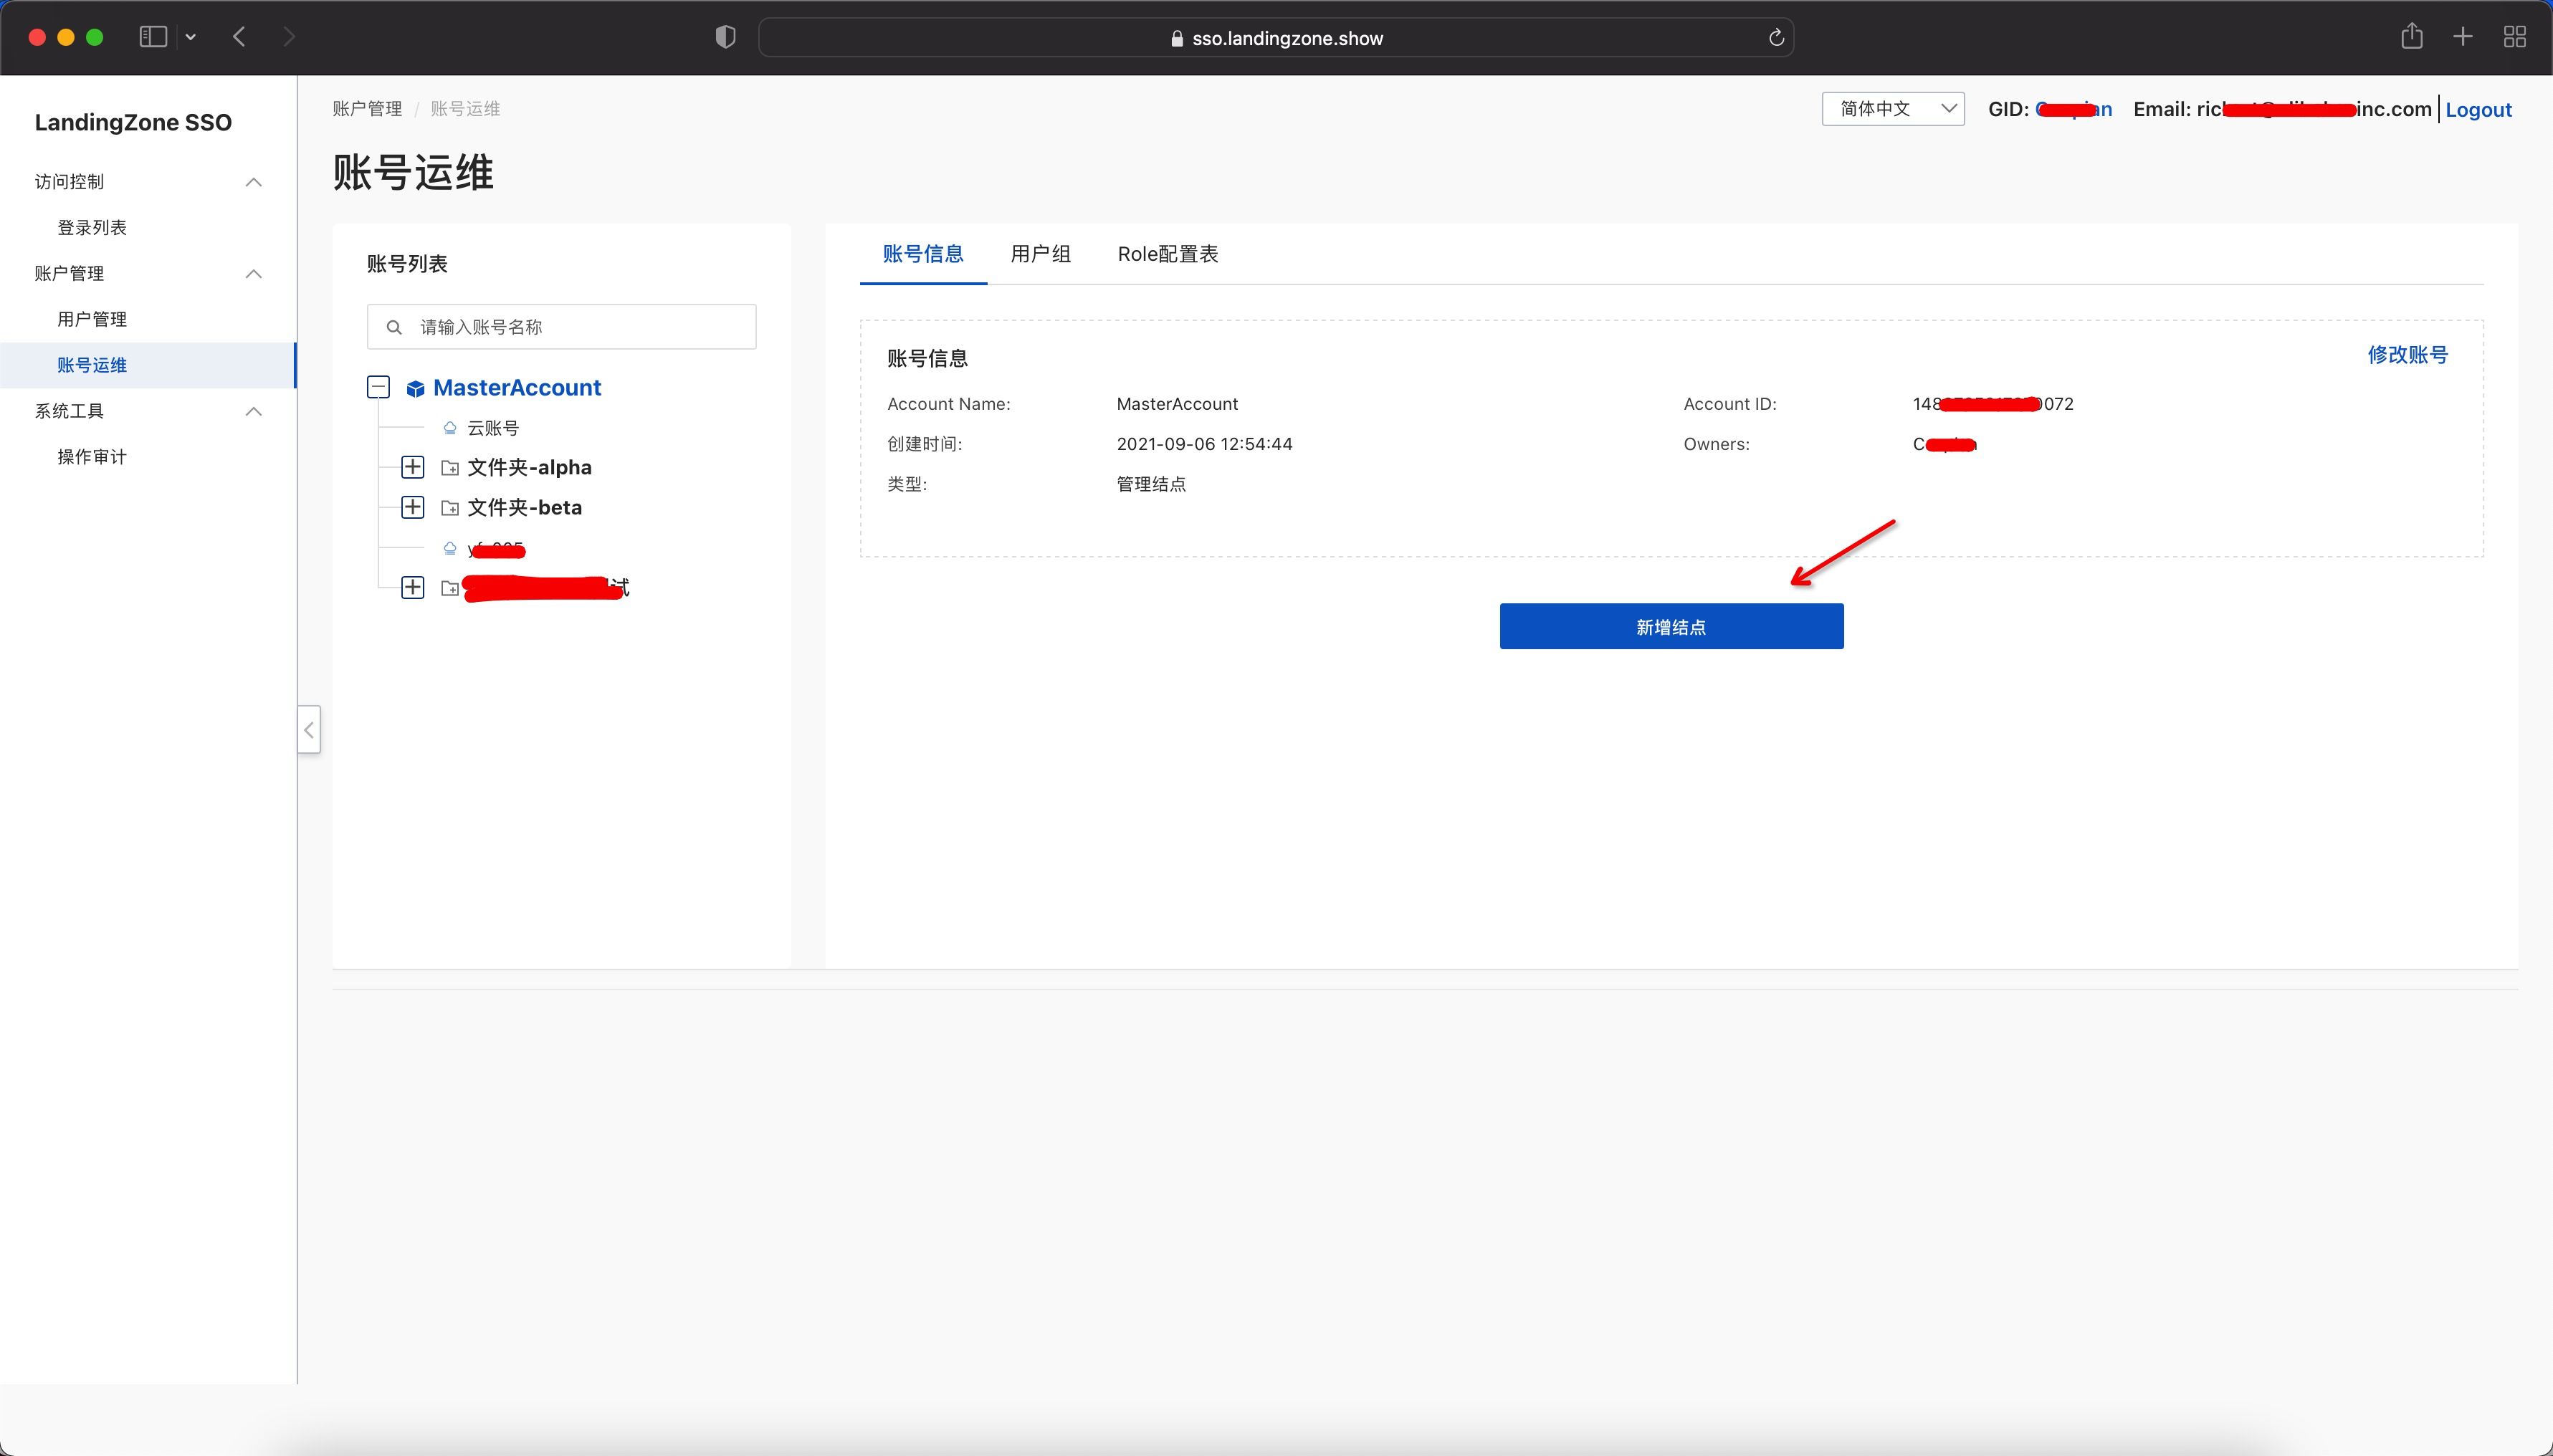Show tab overview grid icon

coord(2515,37)
